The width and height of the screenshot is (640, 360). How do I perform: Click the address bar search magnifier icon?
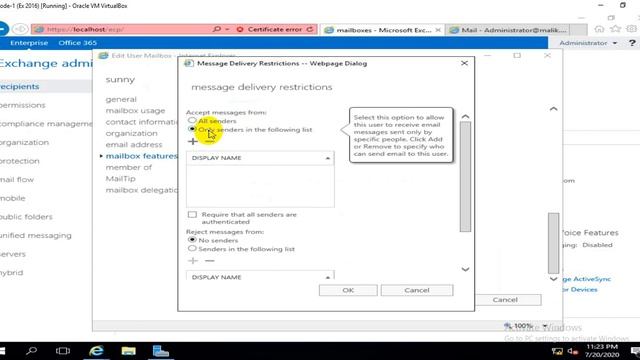[x=217, y=29]
